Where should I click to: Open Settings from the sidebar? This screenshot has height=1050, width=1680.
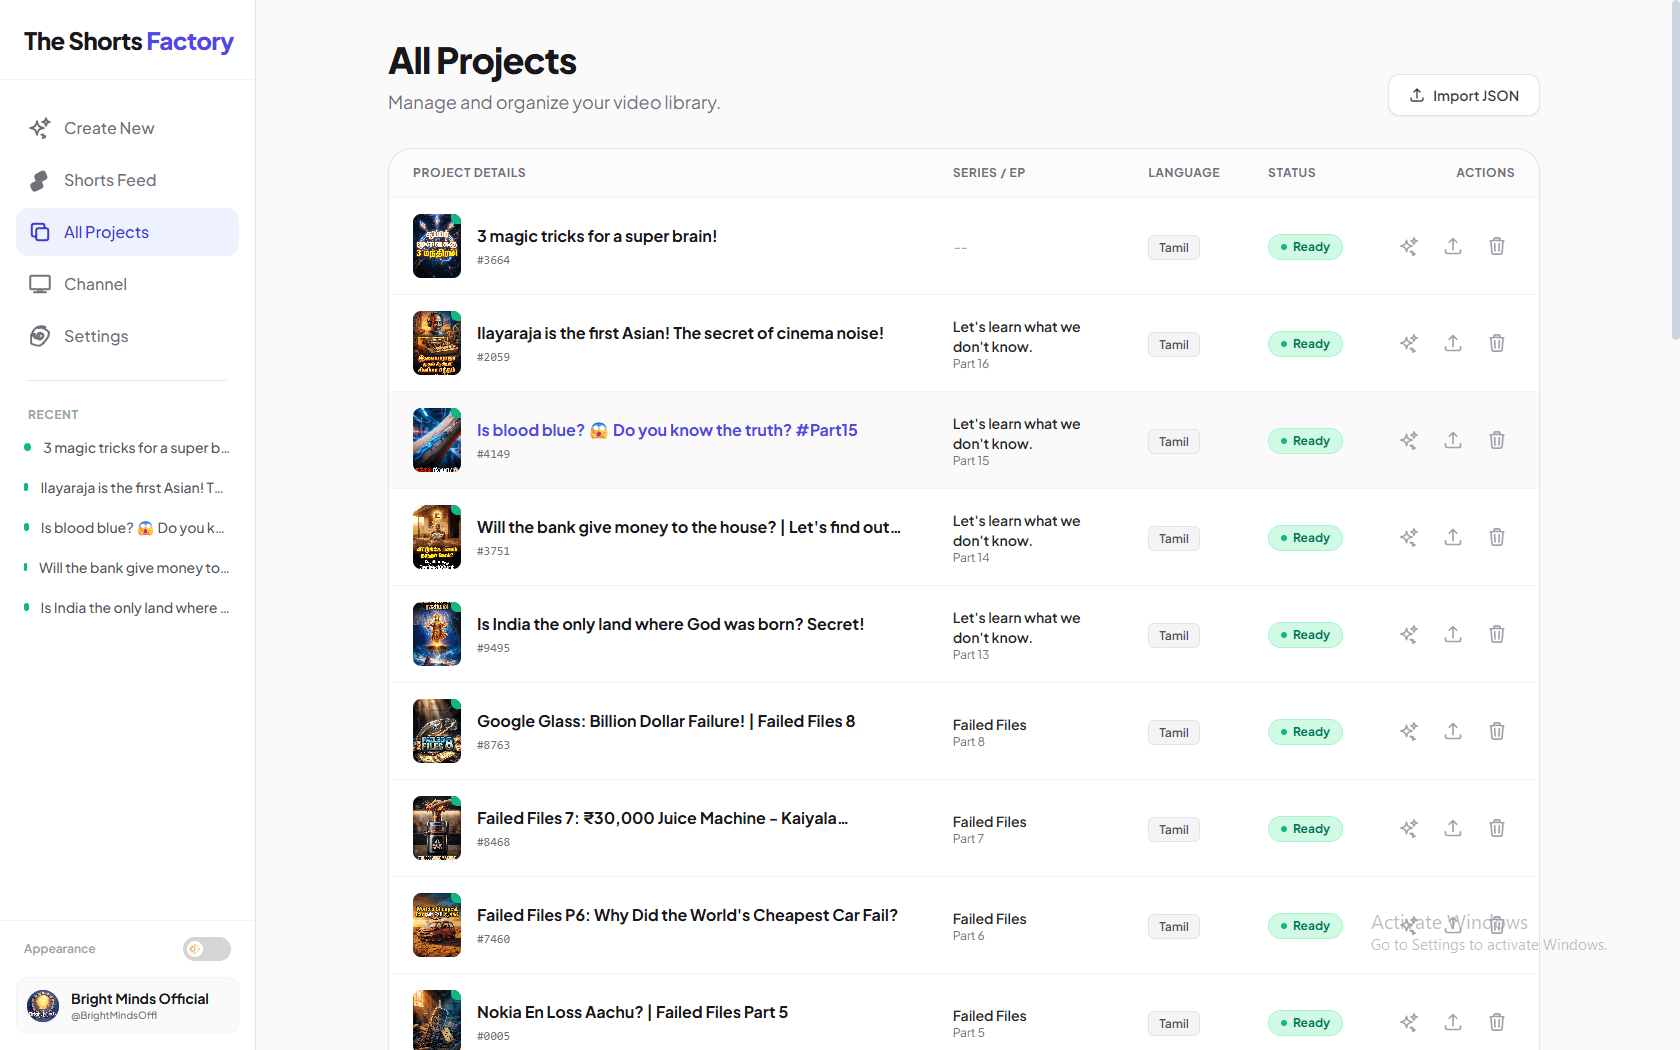[96, 336]
